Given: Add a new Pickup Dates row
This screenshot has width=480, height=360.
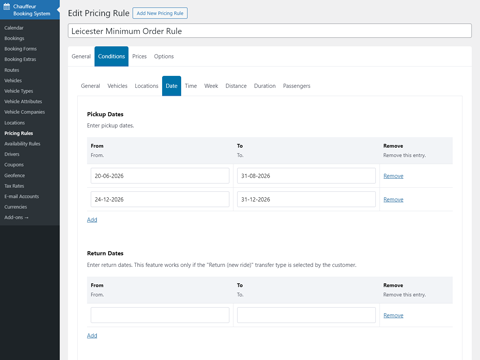Looking at the screenshot, I should 92,220.
